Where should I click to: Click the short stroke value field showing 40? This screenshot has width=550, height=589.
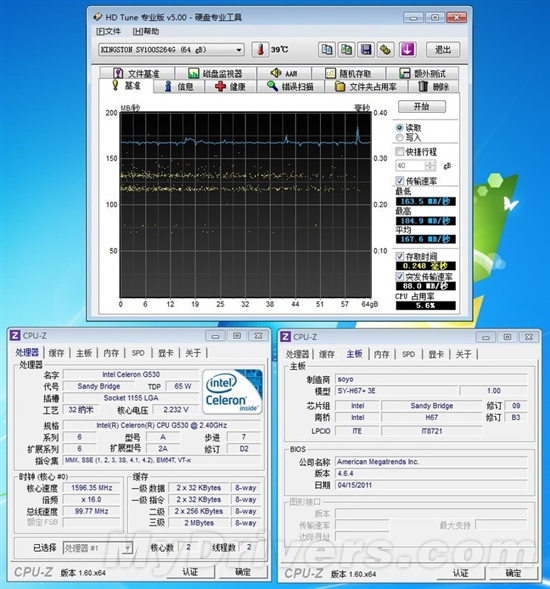(x=410, y=165)
